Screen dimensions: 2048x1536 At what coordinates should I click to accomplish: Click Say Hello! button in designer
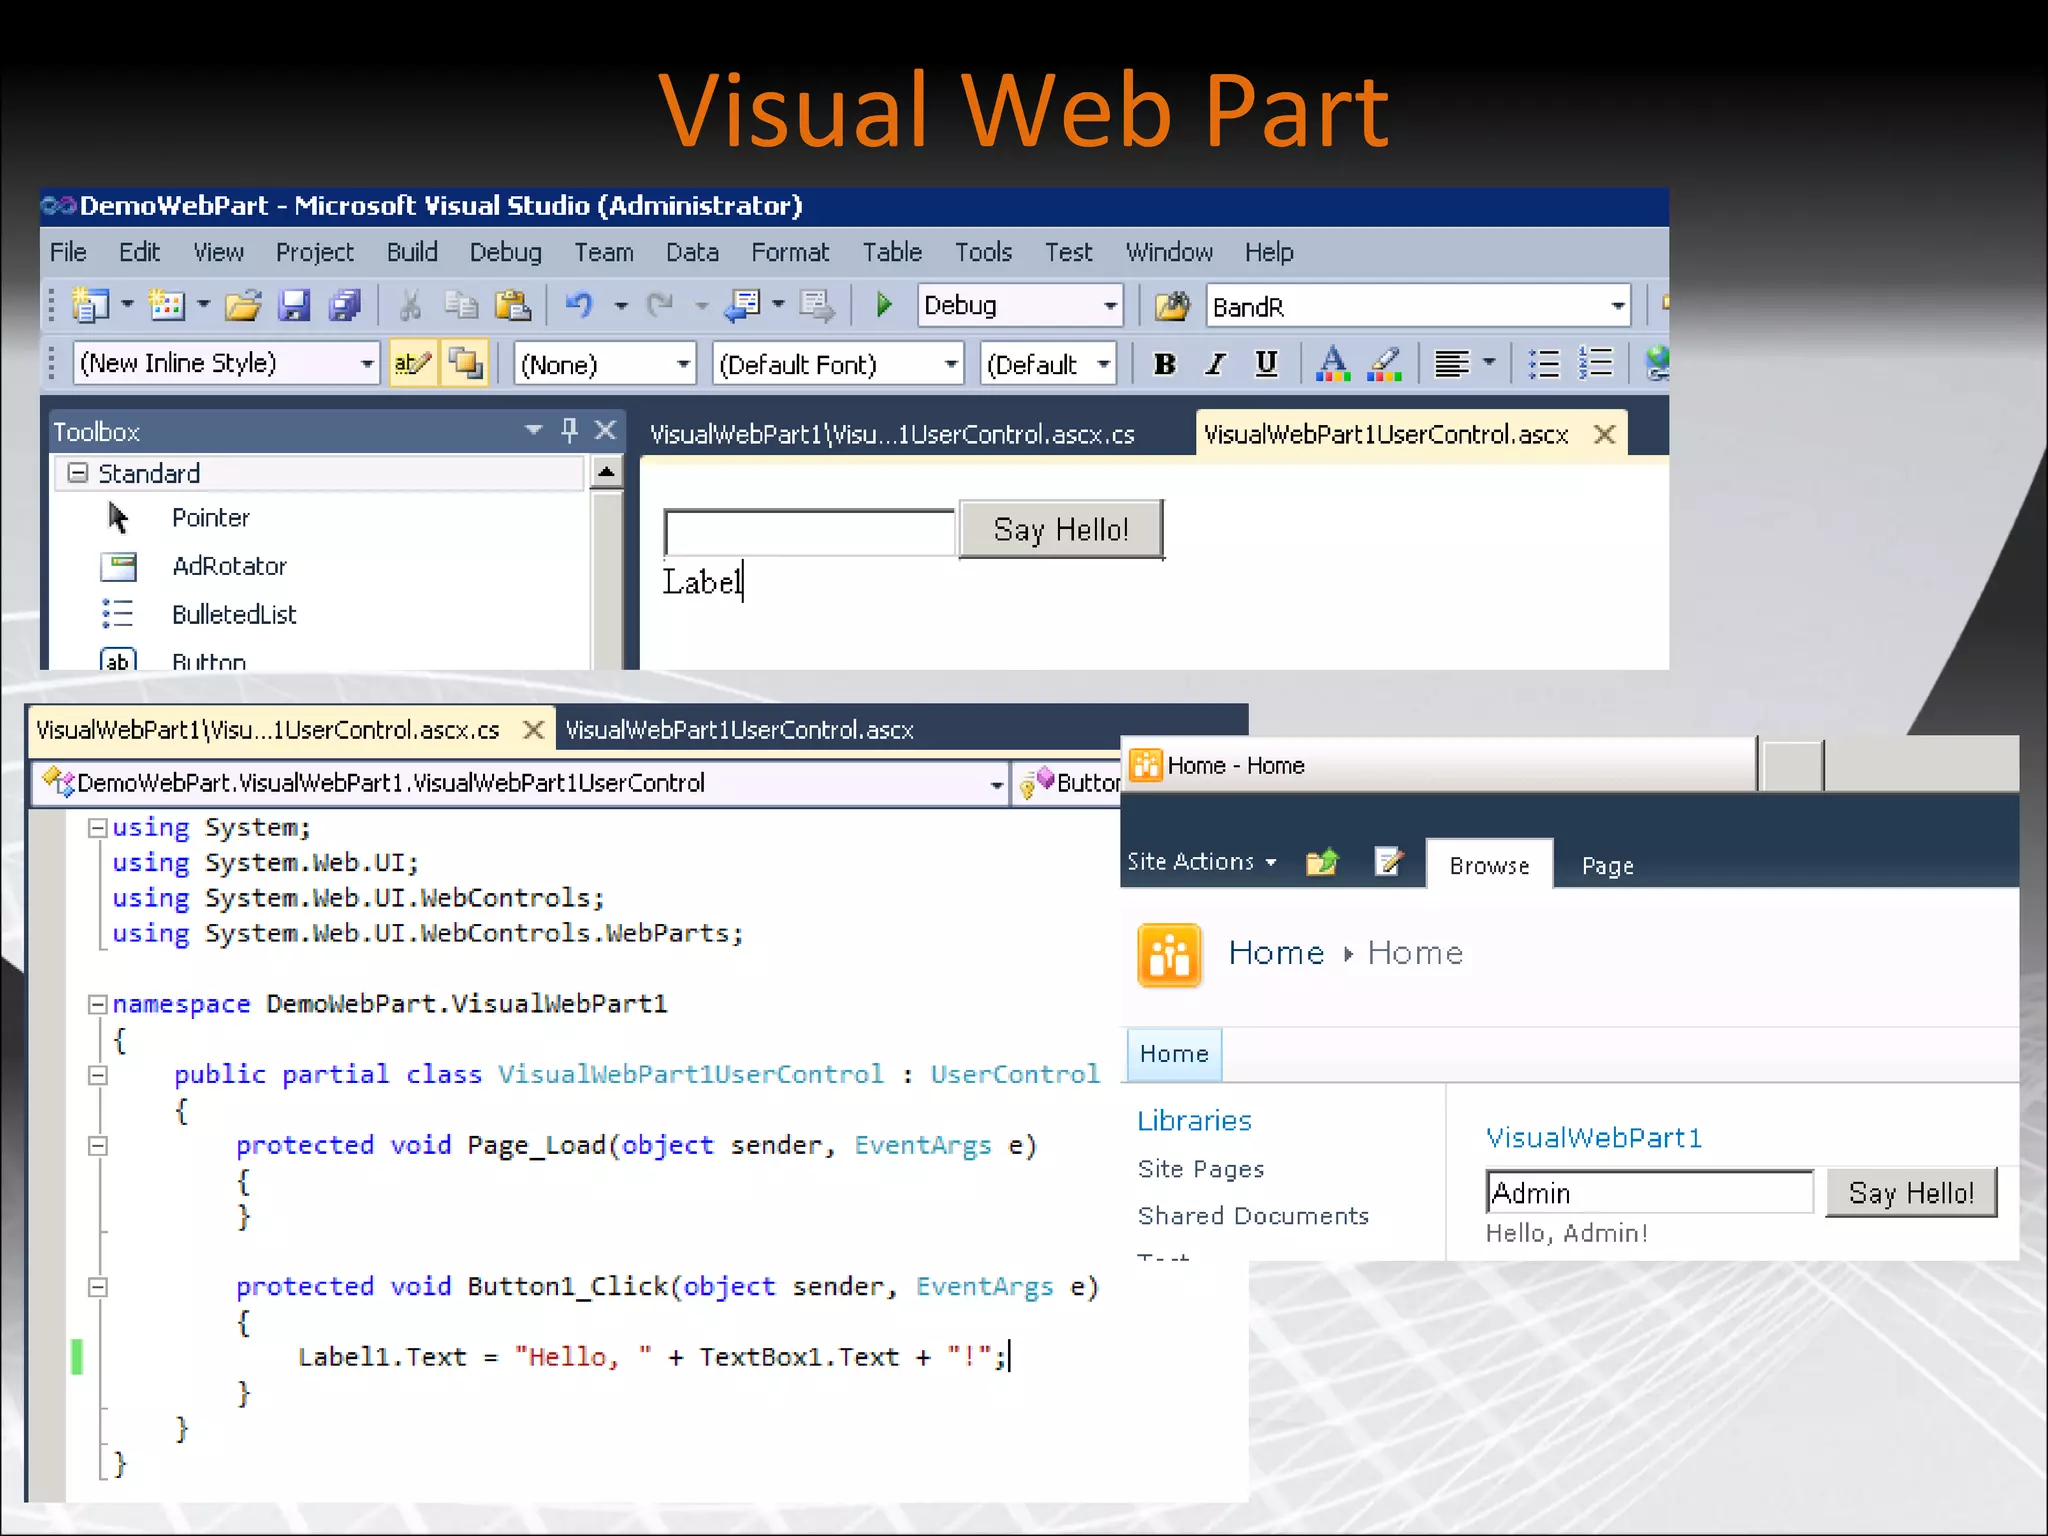coord(1061,529)
